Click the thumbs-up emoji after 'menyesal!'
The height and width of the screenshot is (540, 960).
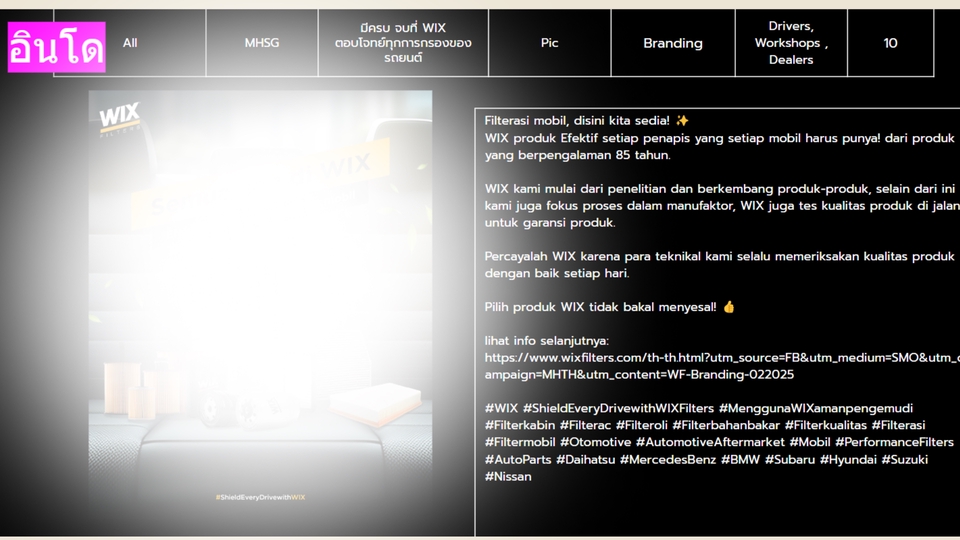[729, 307]
